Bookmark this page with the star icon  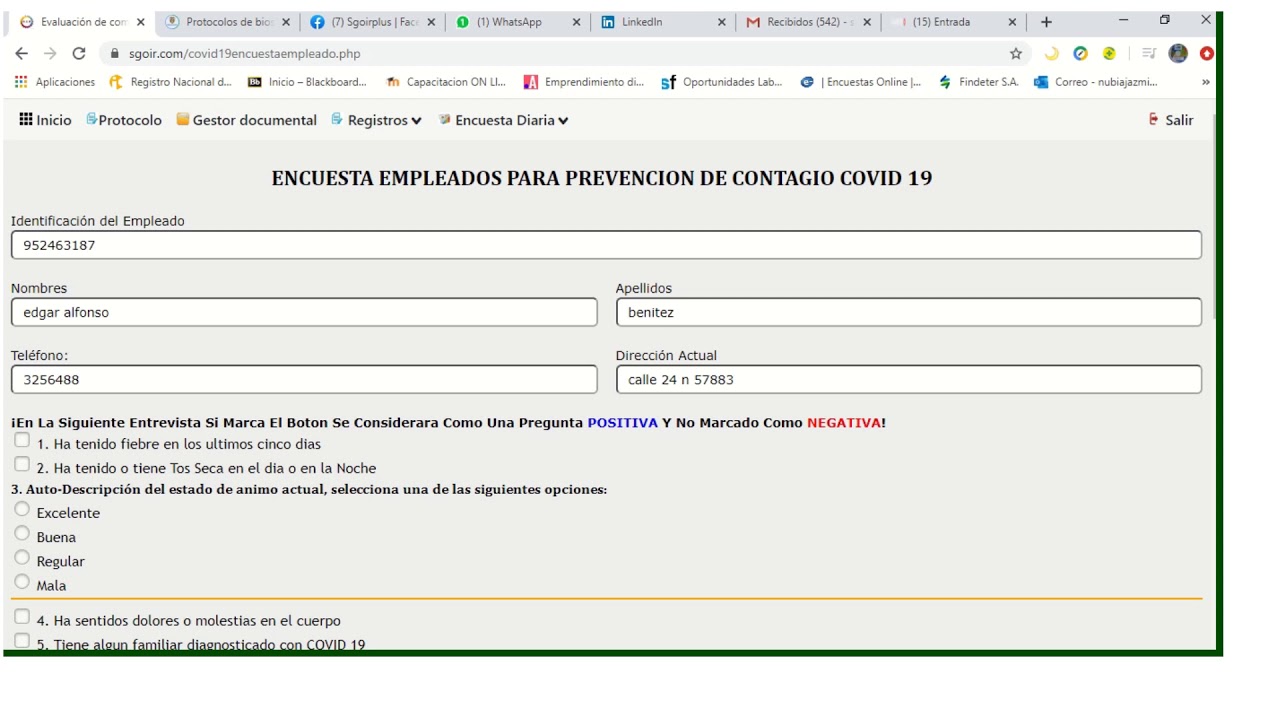1016,54
